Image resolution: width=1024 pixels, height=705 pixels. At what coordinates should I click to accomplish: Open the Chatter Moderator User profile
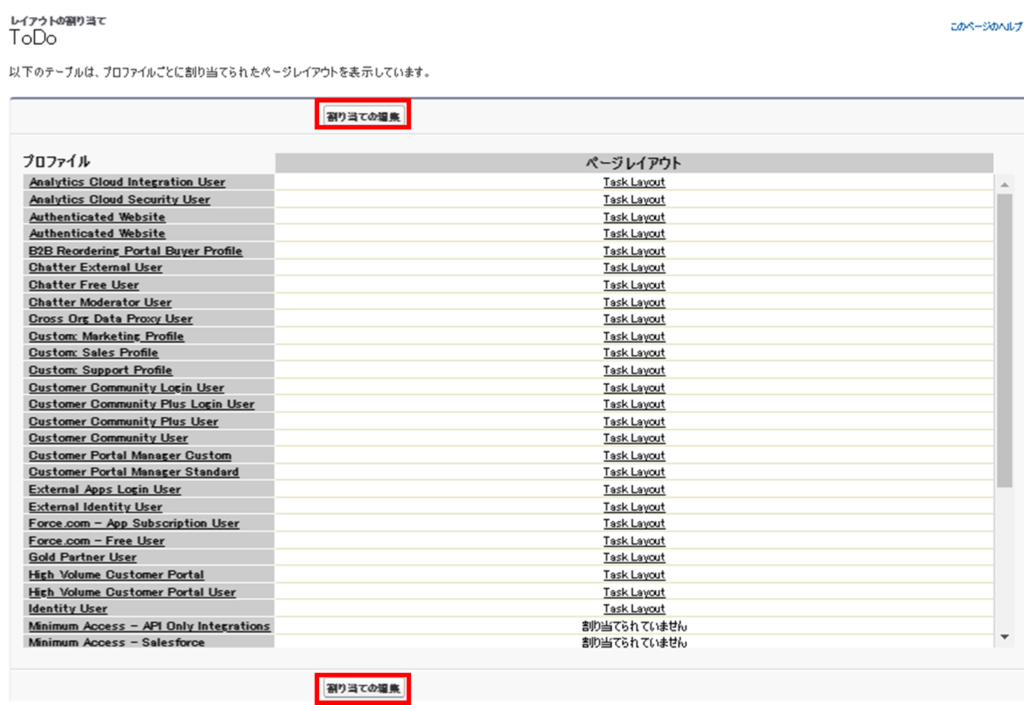click(x=100, y=302)
